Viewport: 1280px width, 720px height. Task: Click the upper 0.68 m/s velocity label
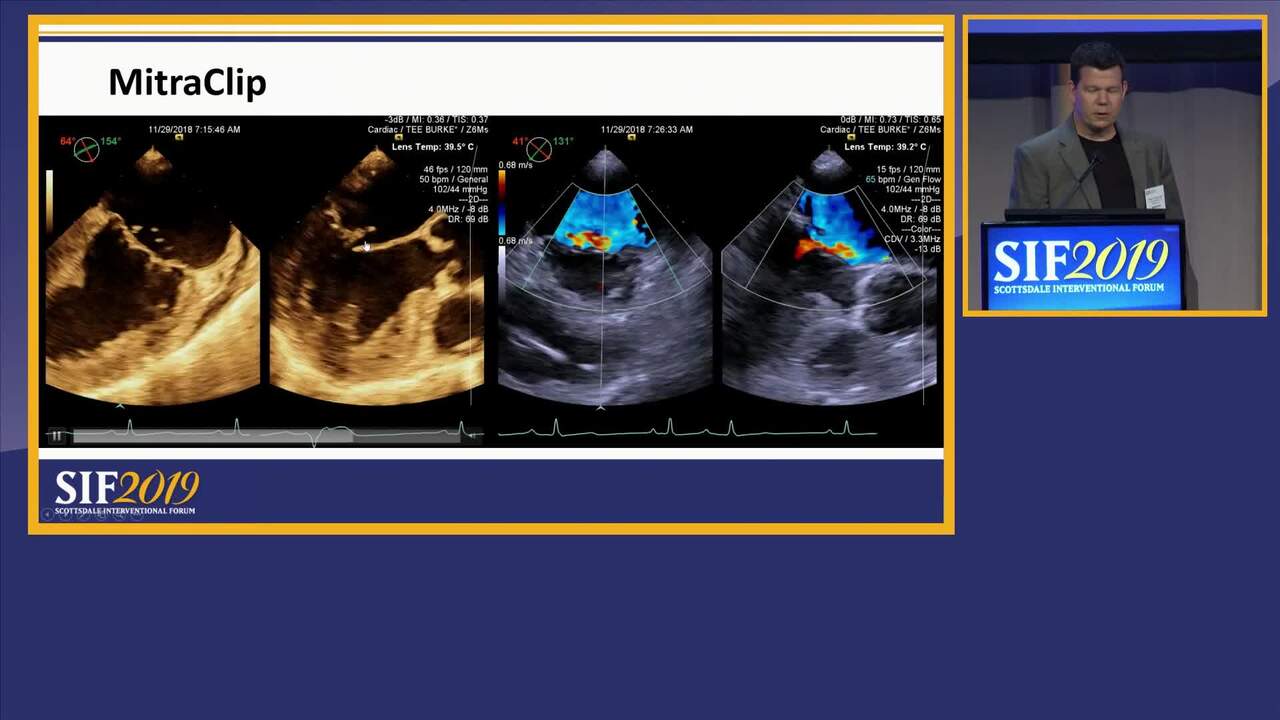(516, 165)
